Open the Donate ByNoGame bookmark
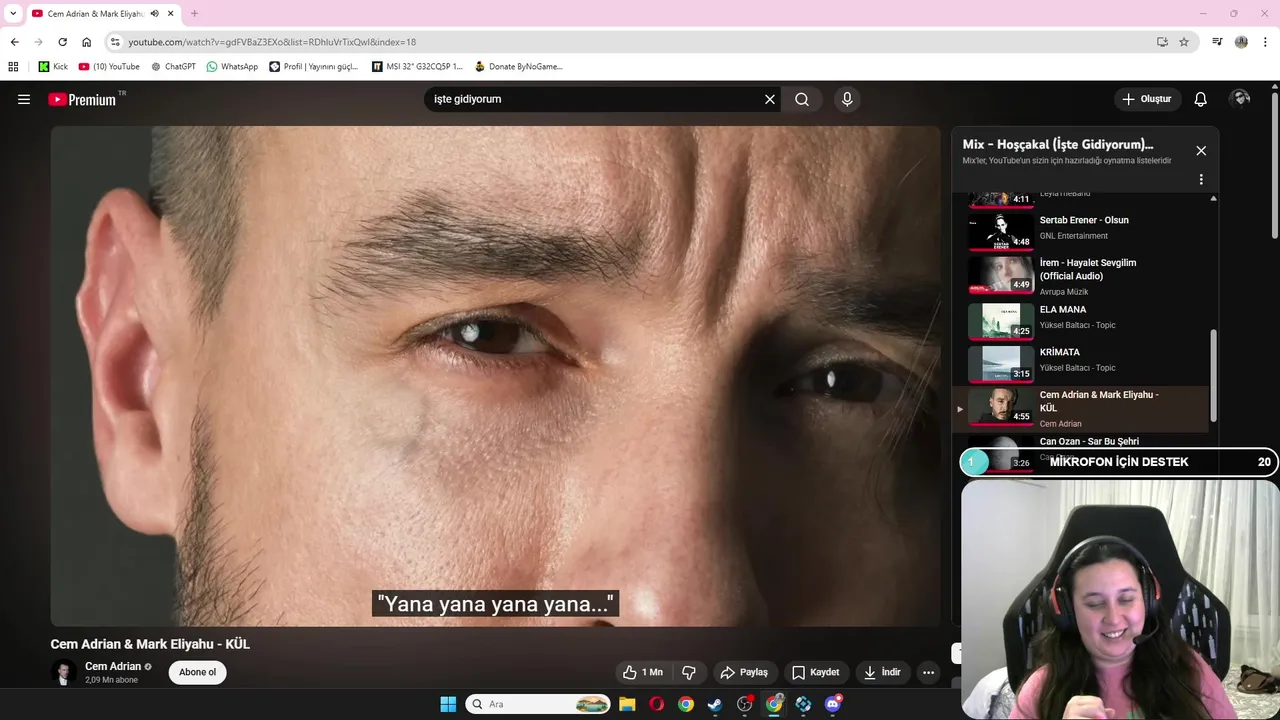This screenshot has width=1280, height=720. coord(518,67)
